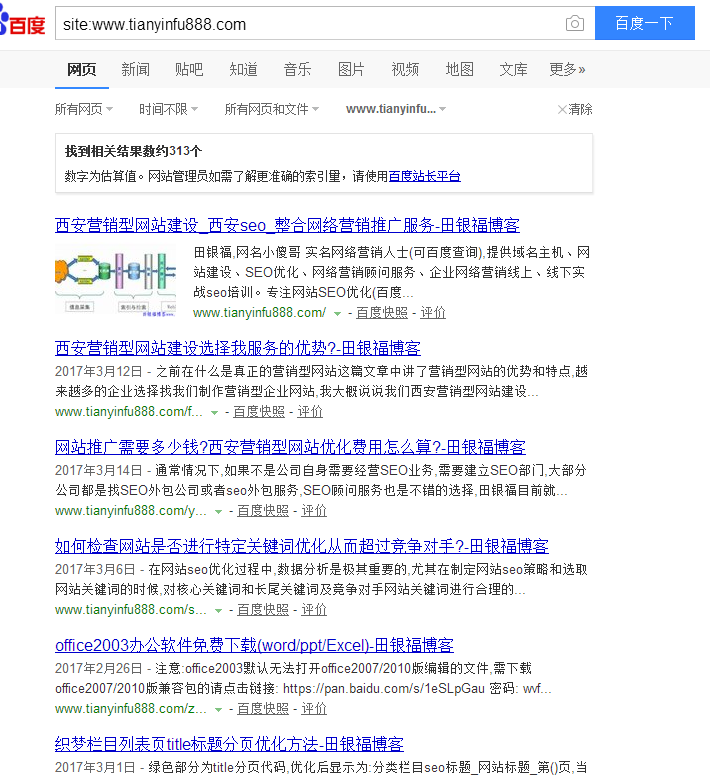The height and width of the screenshot is (776, 710).
Task: Switch to the 新闻 tab
Action: pos(136,69)
